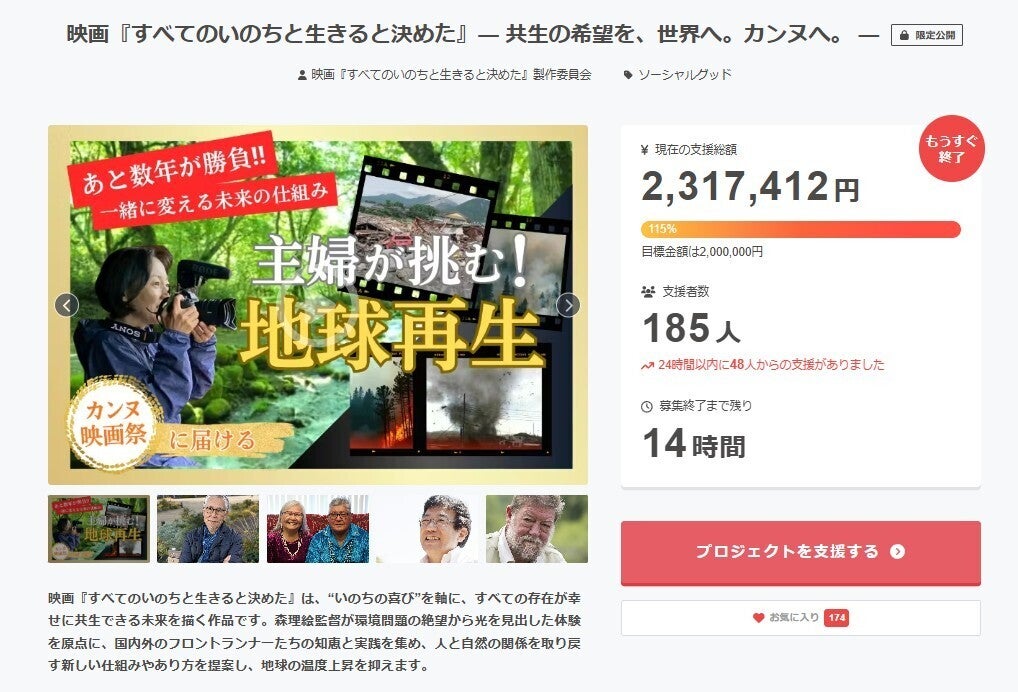Click the clock icon by 募集終了まで残り
1018x692 pixels.
tap(647, 406)
